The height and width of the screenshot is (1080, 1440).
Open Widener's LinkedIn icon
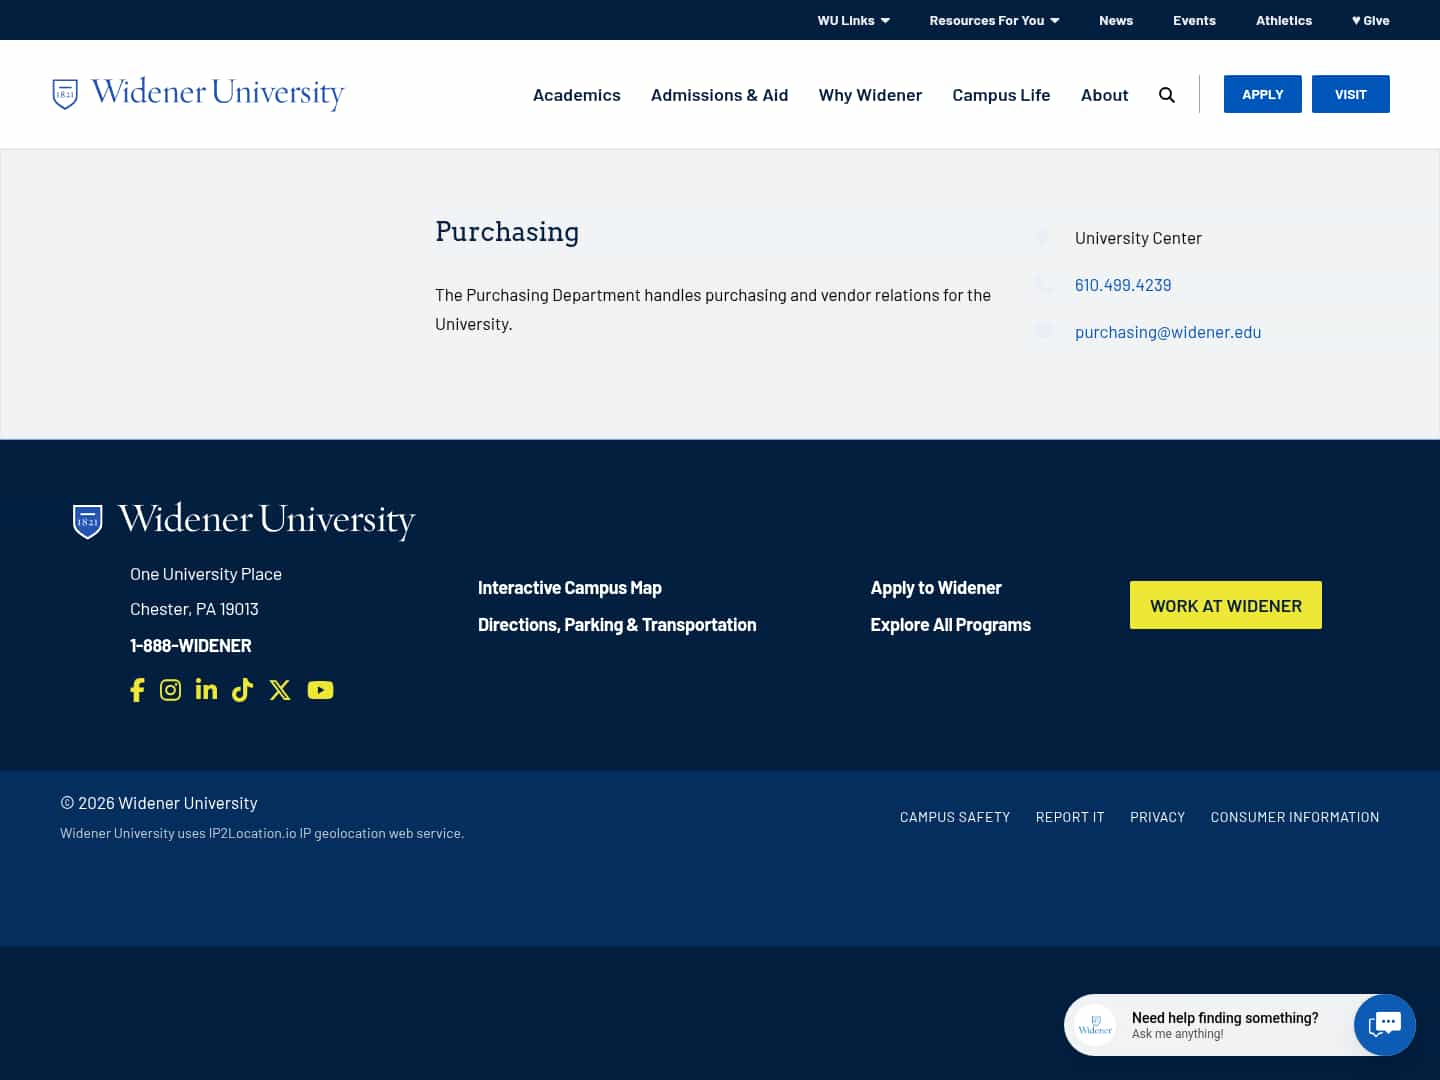pyautogui.click(x=206, y=690)
